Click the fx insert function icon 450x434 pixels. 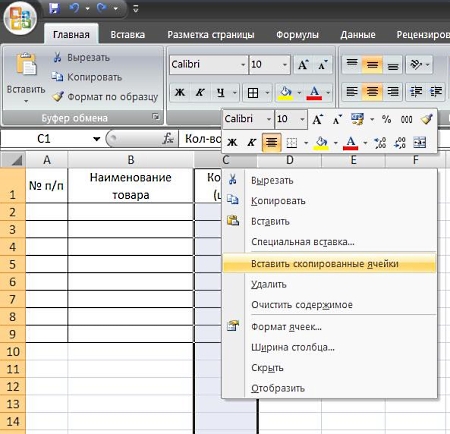point(168,138)
